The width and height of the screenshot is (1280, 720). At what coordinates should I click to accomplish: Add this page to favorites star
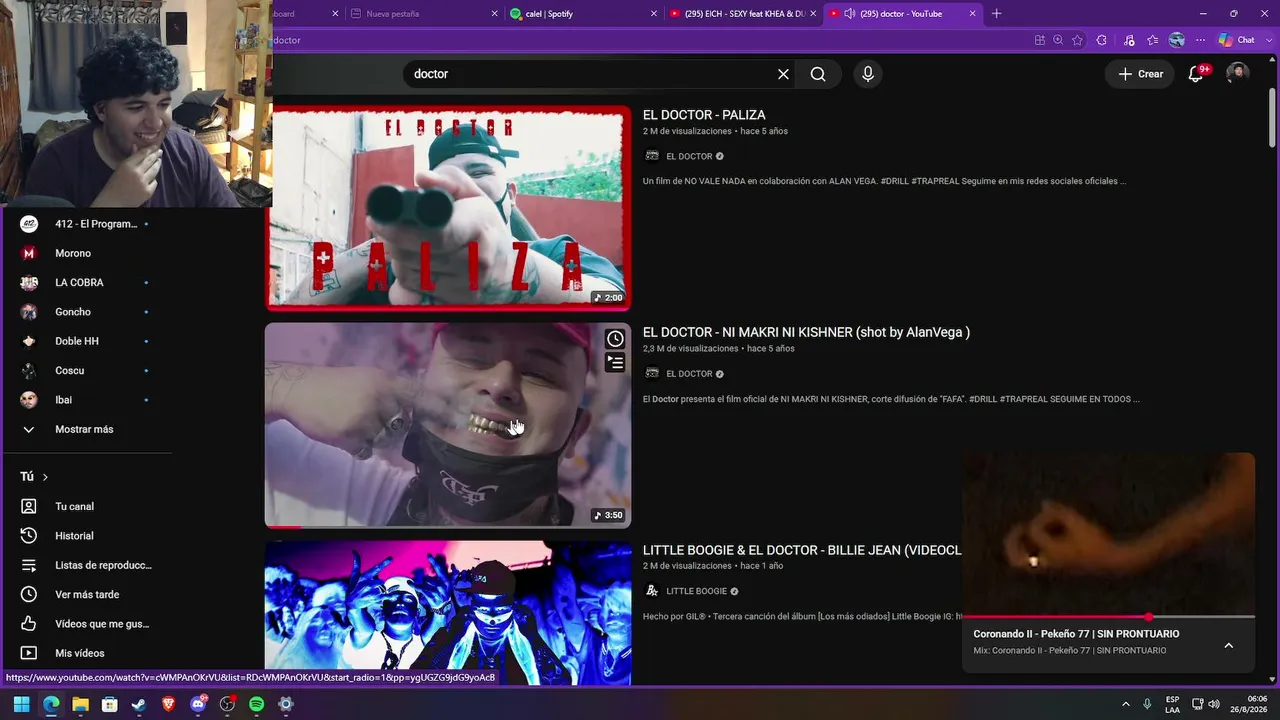coord(1077,40)
